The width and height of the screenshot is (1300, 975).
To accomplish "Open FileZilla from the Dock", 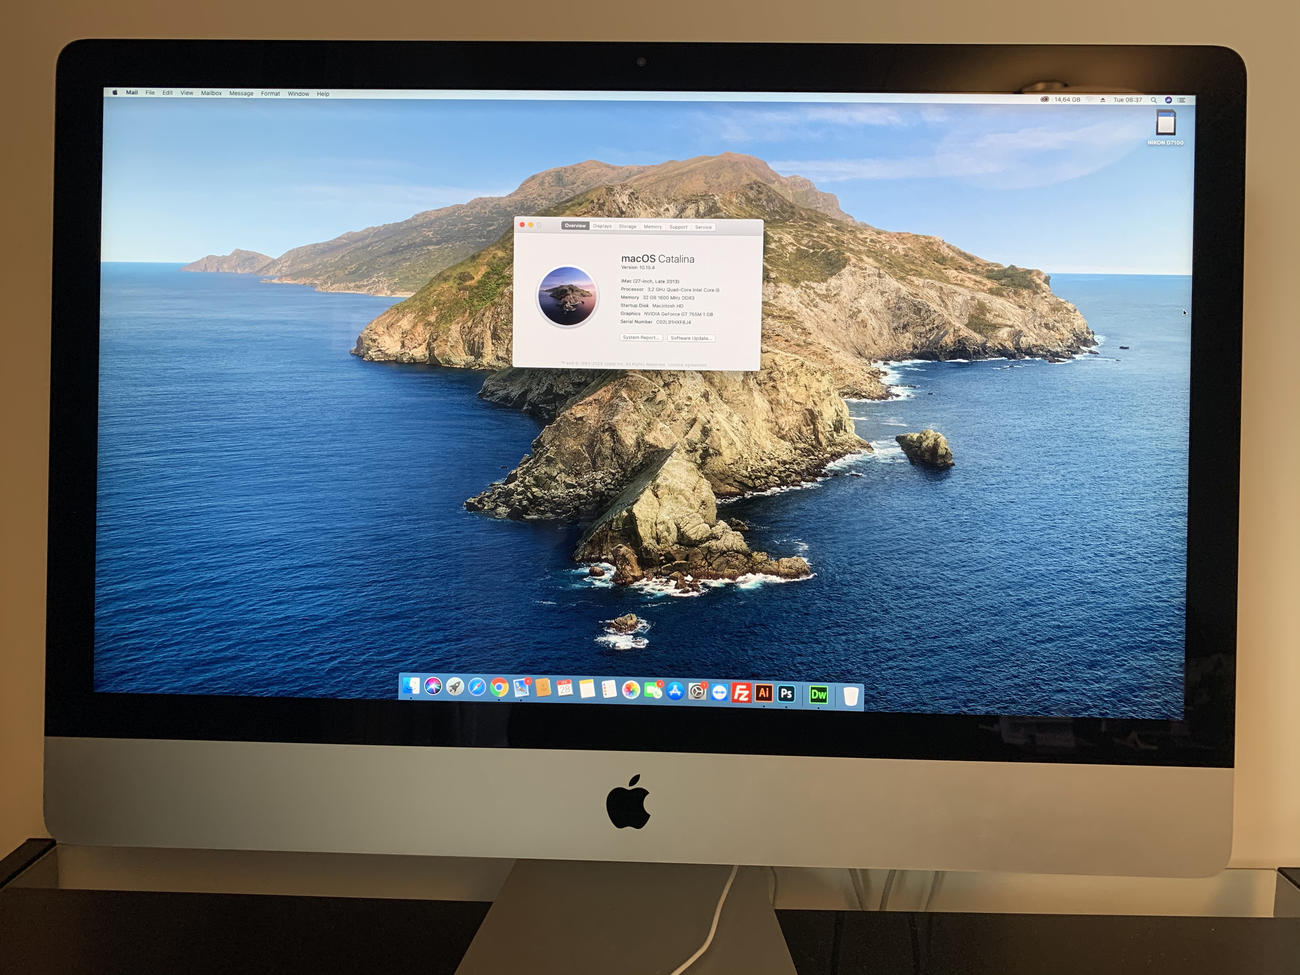I will click(x=741, y=693).
